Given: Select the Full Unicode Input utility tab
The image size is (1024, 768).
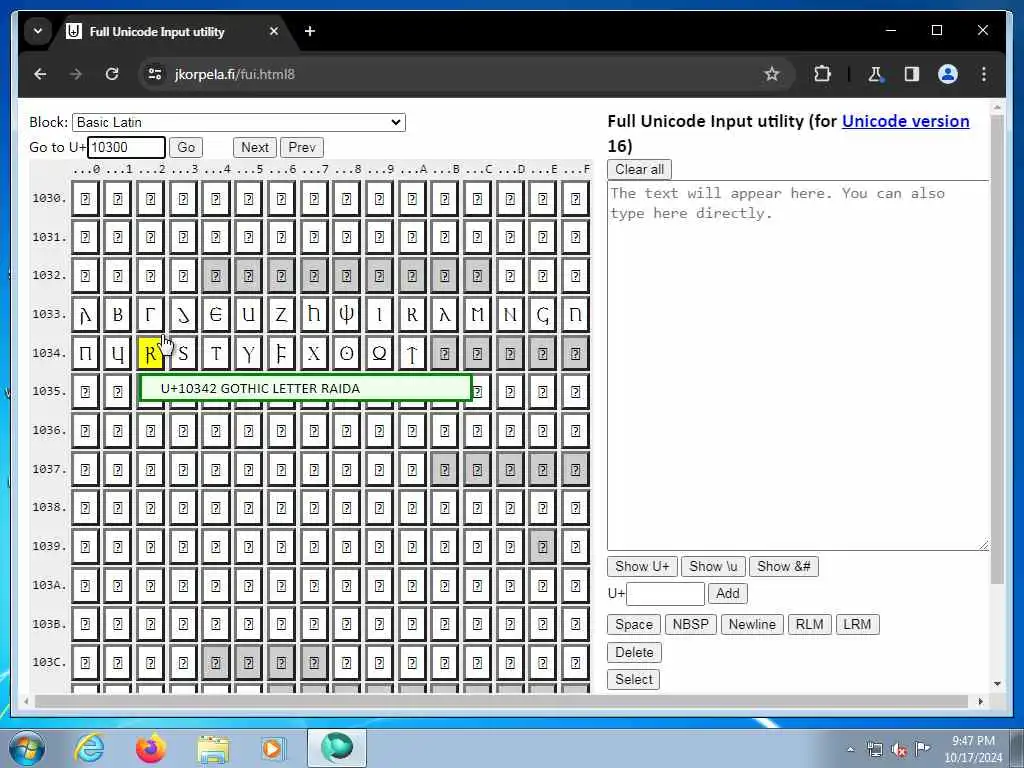Looking at the screenshot, I should point(157,31).
